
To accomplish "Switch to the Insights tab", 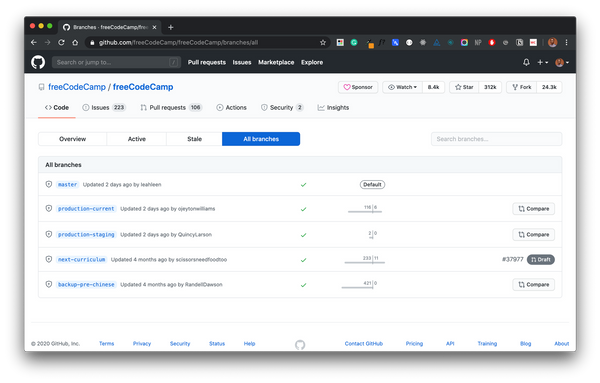I will coord(333,108).
